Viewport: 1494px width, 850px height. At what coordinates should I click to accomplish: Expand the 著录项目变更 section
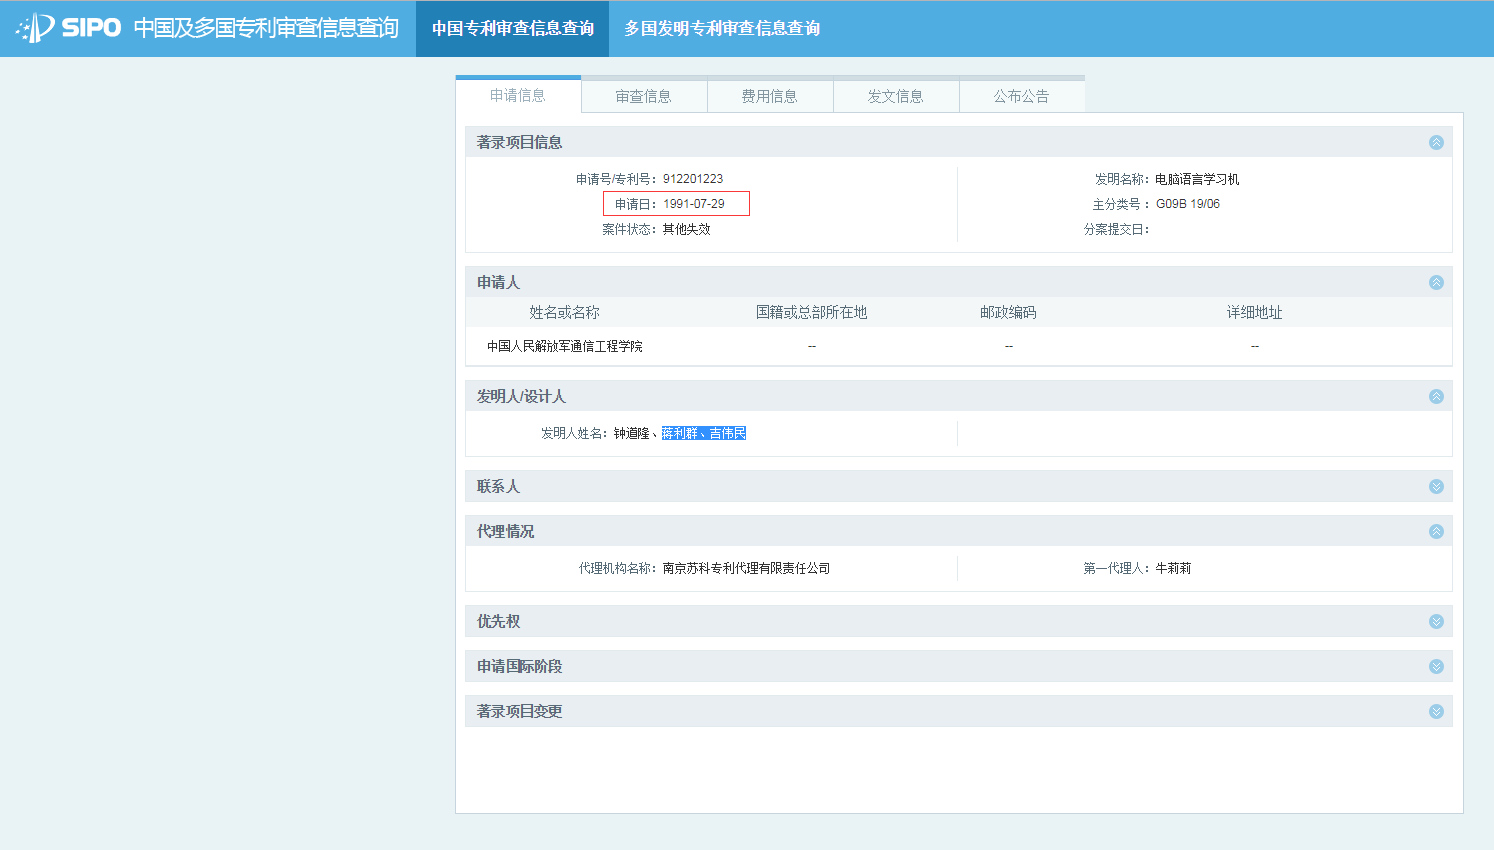[1436, 711]
